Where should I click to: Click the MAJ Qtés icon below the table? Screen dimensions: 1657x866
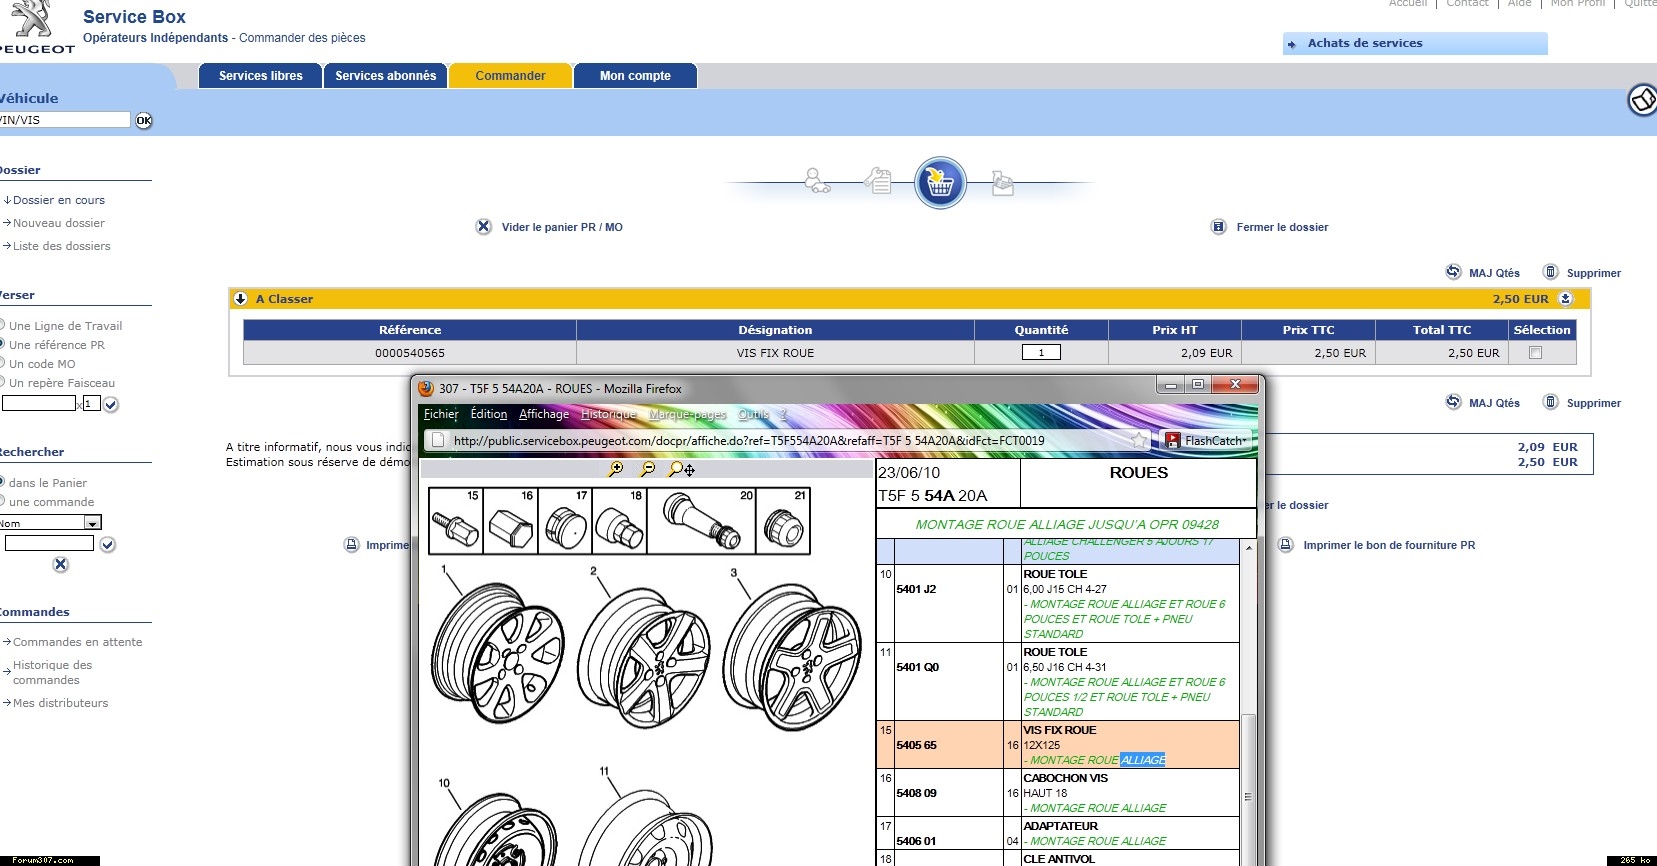[x=1453, y=402]
